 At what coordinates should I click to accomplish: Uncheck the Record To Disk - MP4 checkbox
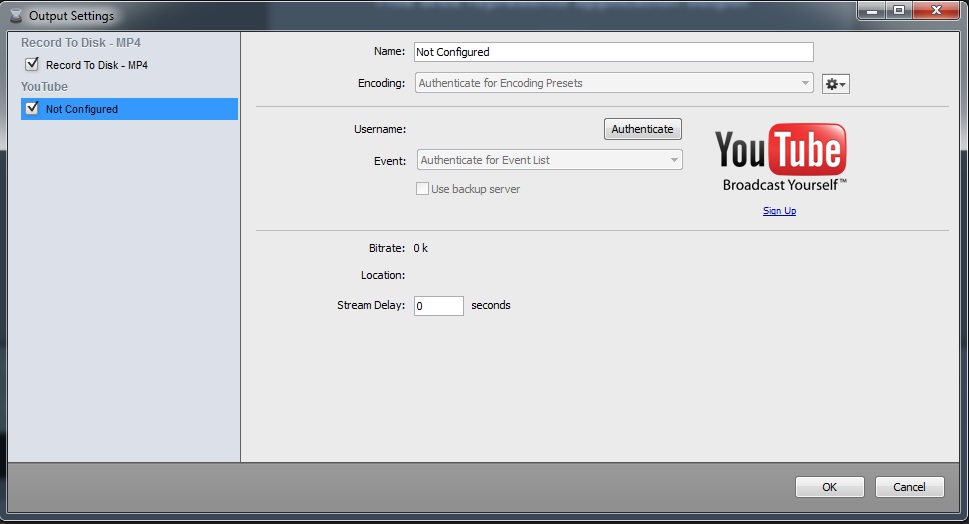tap(32, 65)
